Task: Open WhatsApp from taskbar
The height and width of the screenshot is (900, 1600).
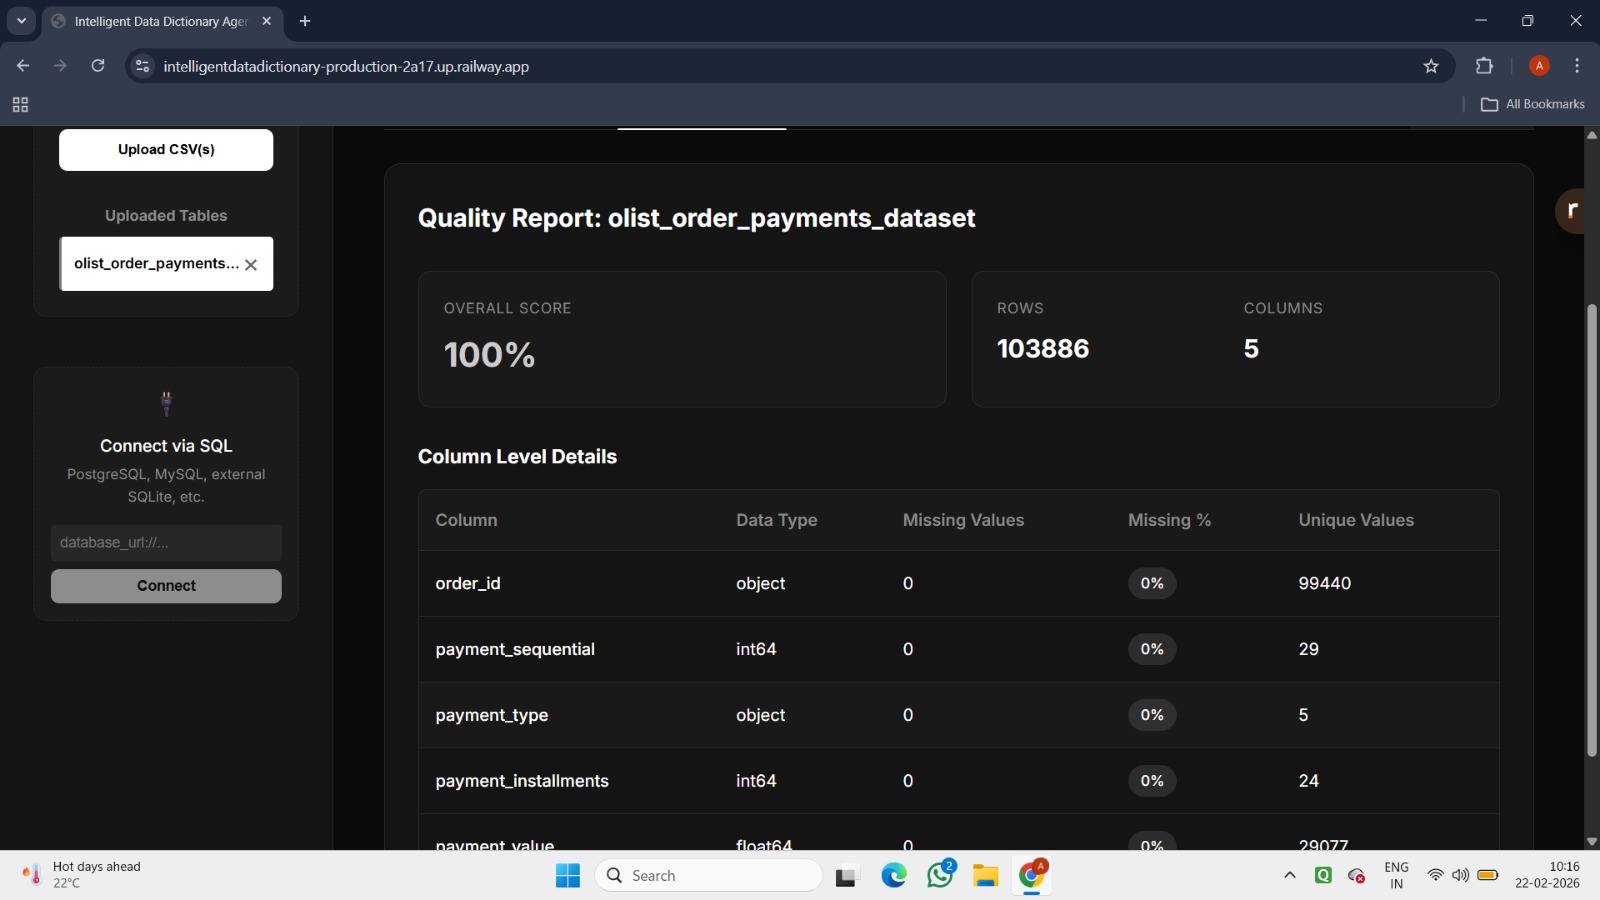Action: point(940,876)
